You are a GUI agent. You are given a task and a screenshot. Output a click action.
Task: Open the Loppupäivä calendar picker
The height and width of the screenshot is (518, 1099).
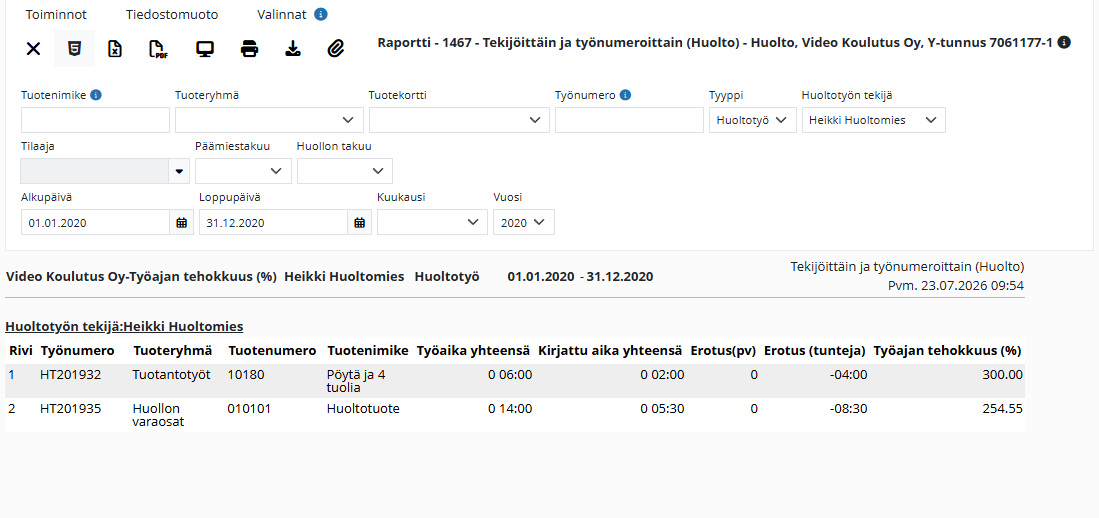(x=360, y=223)
